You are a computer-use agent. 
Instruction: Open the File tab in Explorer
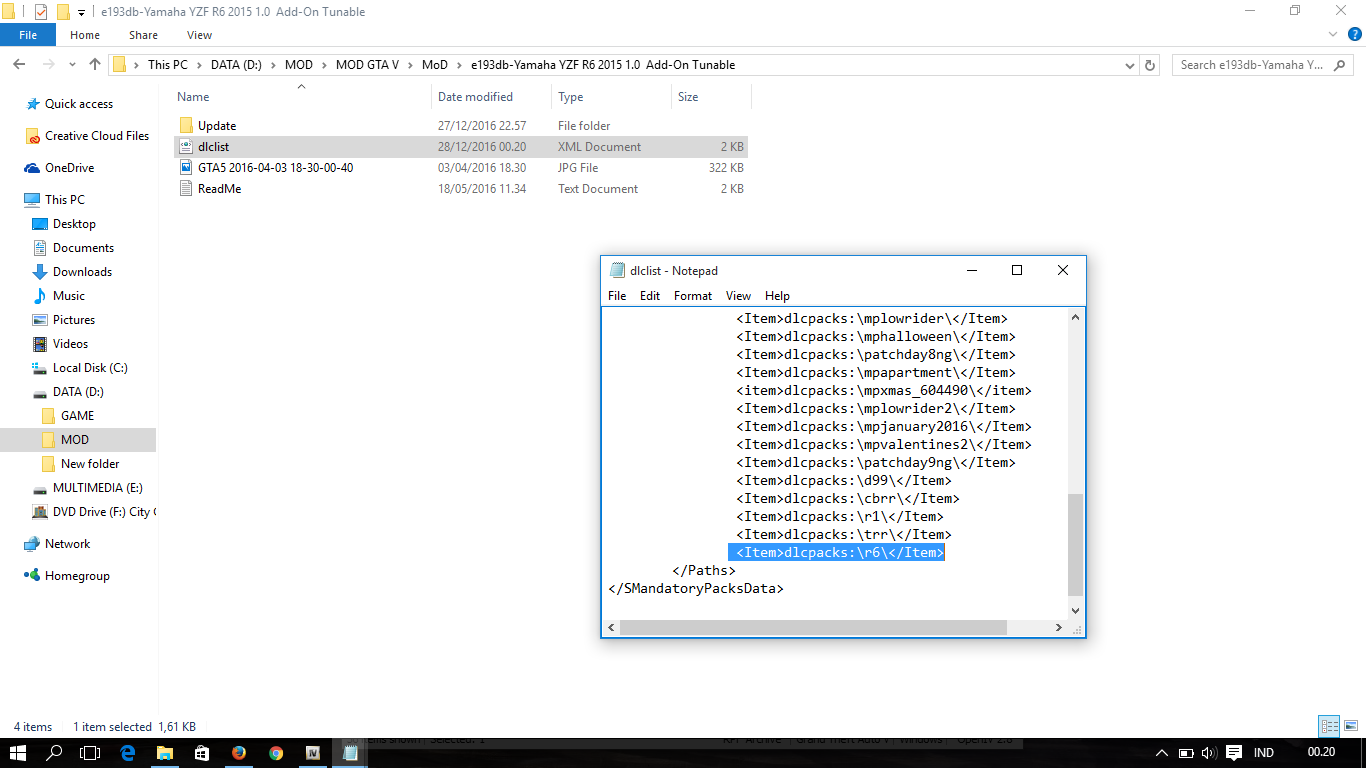click(28, 35)
